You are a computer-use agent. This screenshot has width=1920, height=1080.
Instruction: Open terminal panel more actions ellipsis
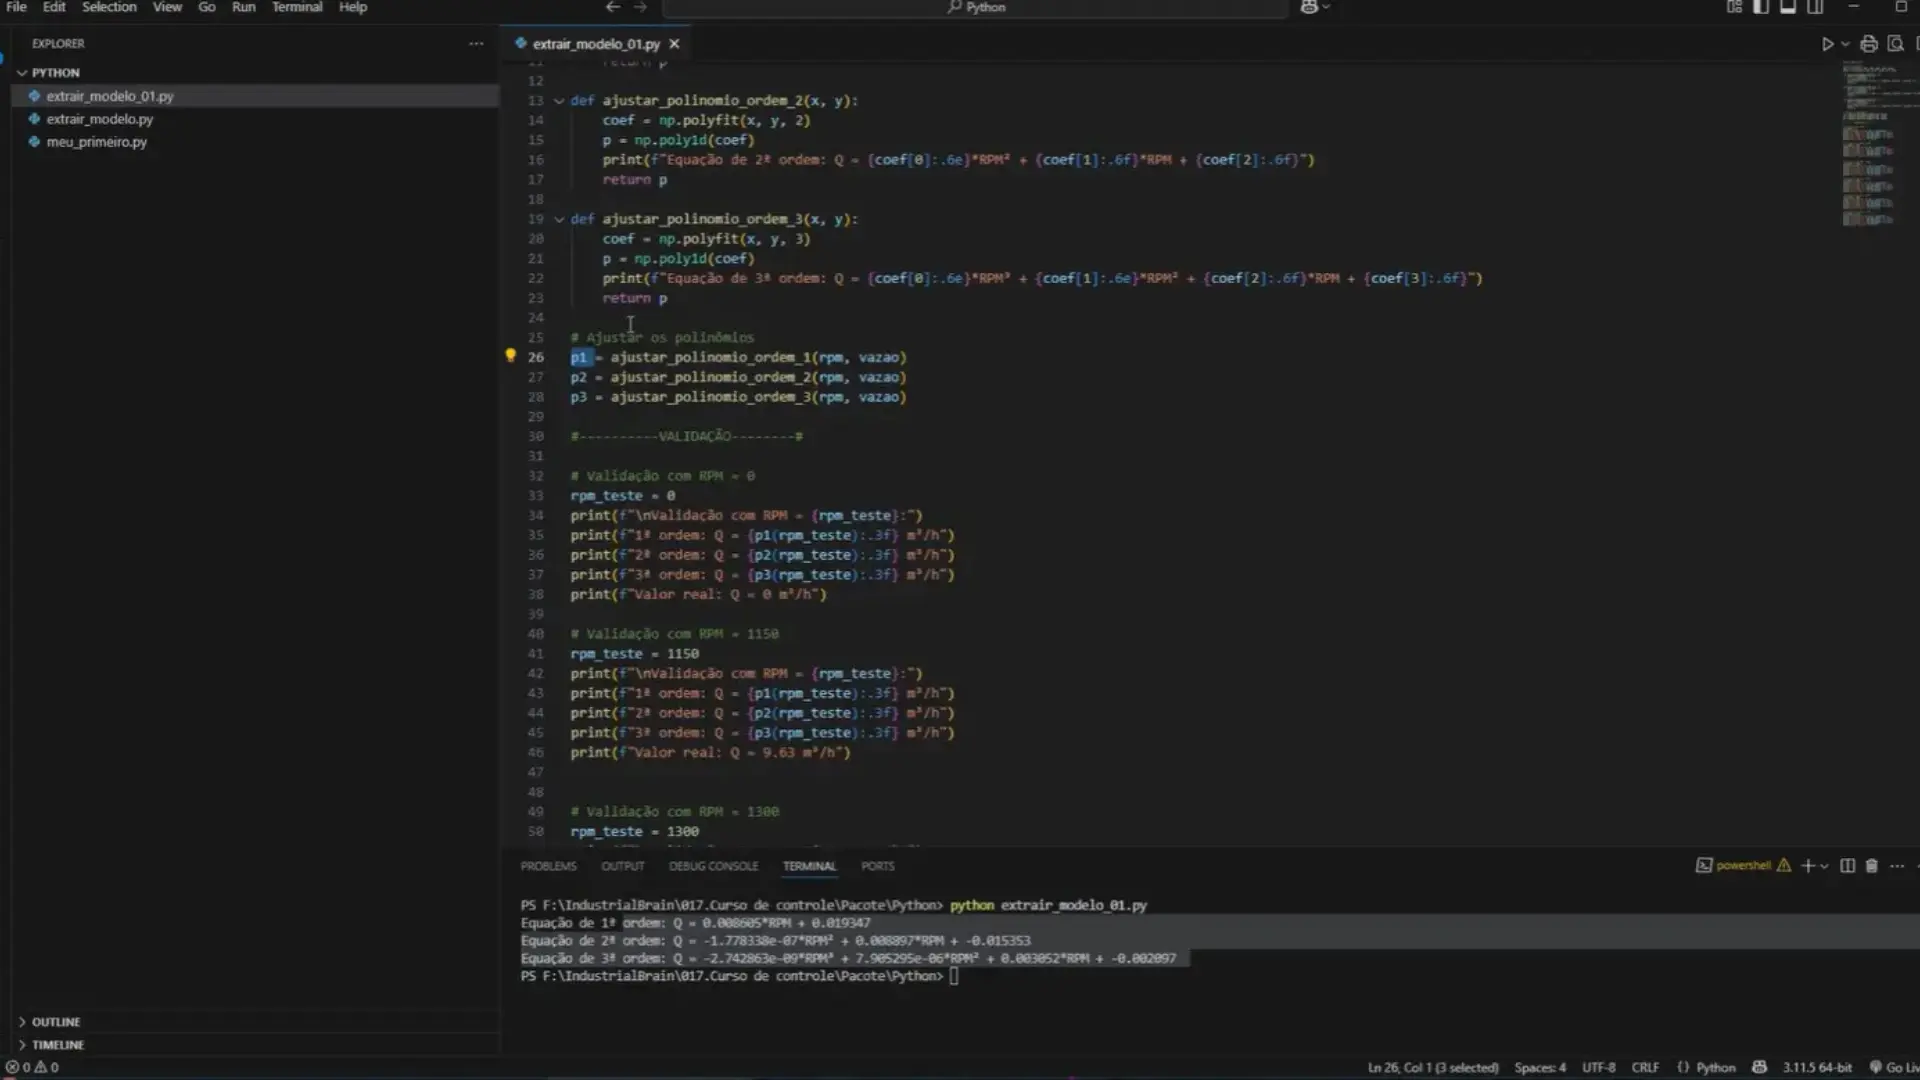1897,866
